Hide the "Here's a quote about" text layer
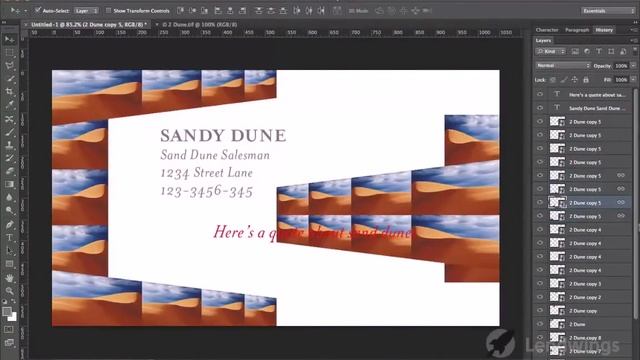 (540, 94)
